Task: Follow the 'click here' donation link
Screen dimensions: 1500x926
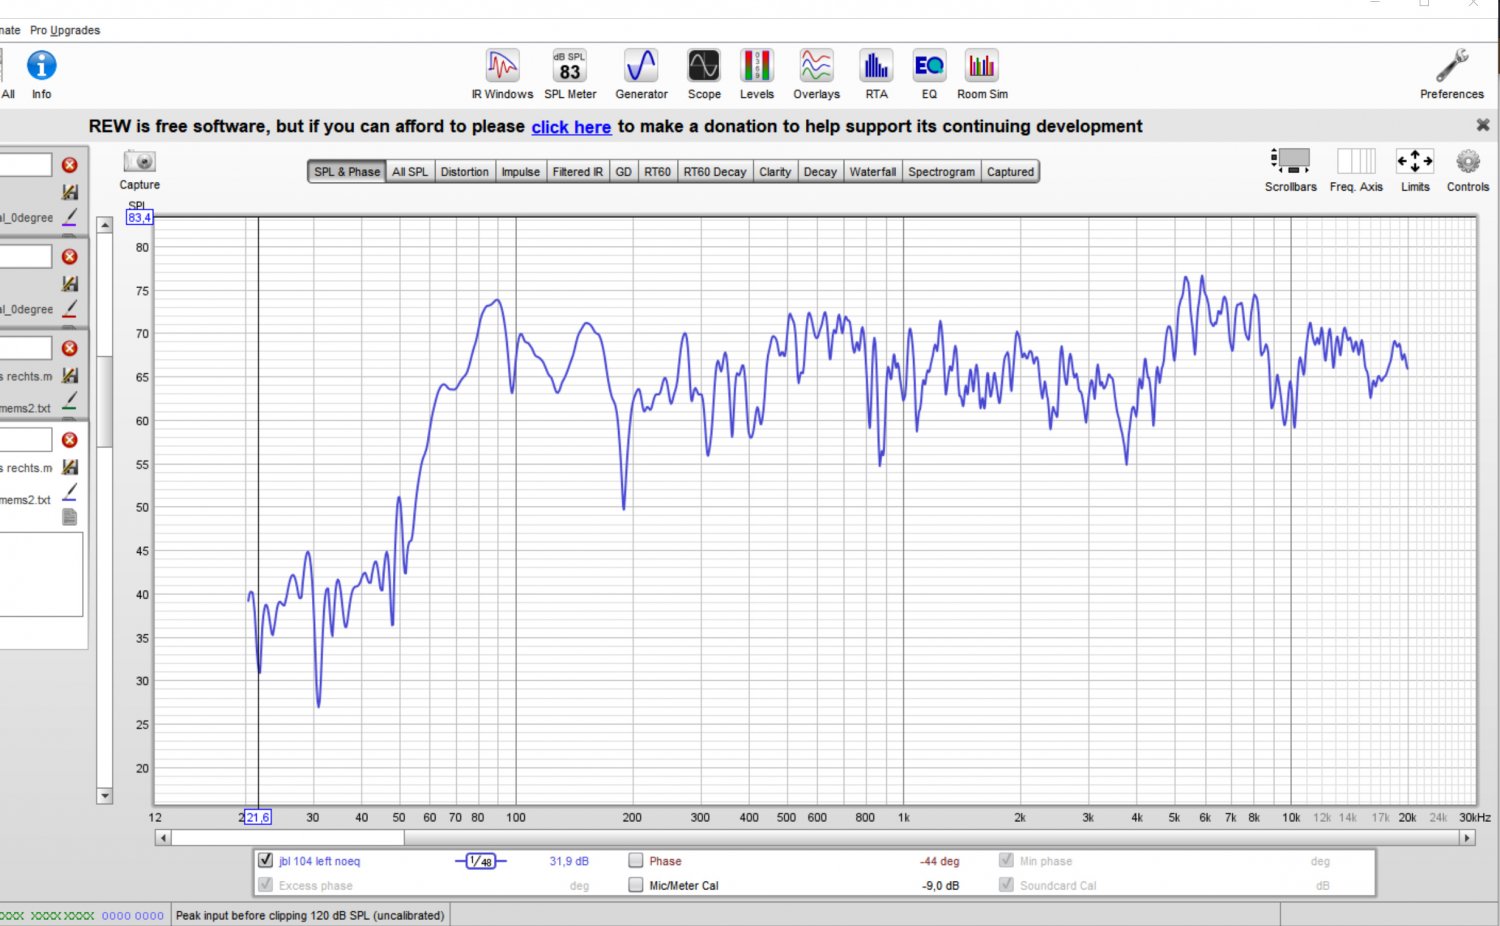Action: tap(571, 127)
